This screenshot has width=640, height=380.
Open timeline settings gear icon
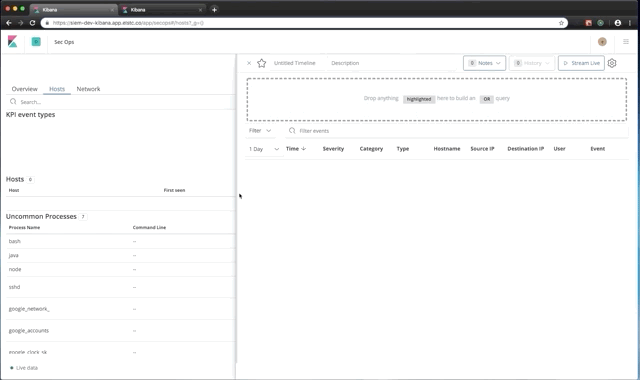[612, 63]
